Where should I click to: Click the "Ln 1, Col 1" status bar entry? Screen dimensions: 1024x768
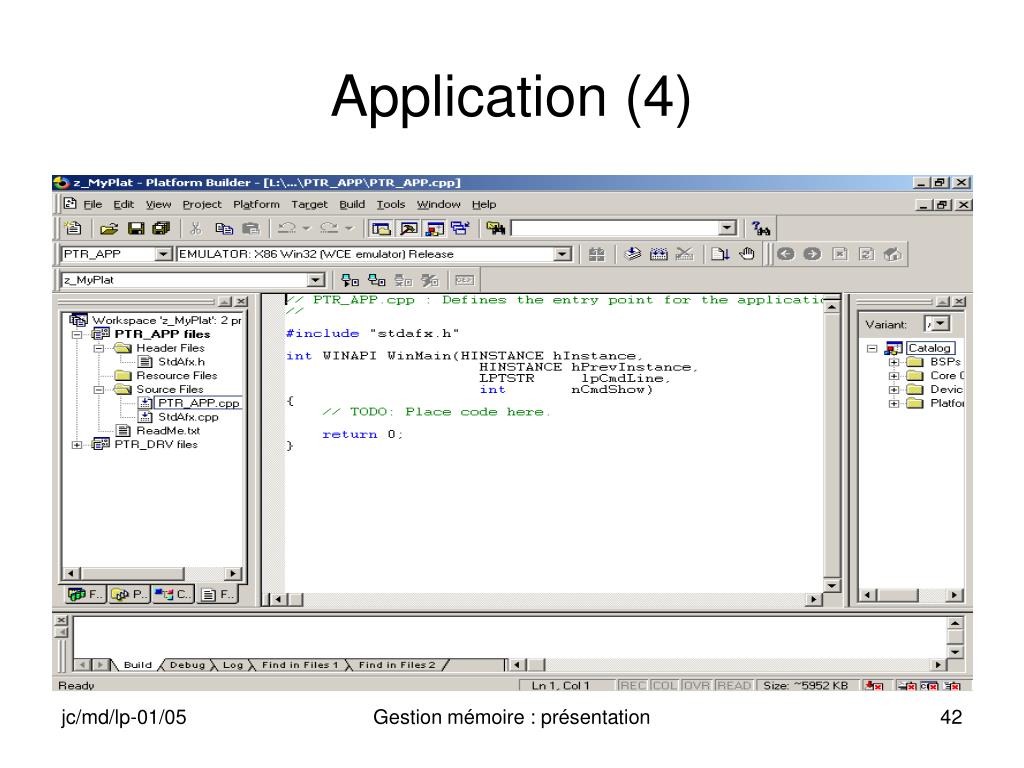pos(560,685)
